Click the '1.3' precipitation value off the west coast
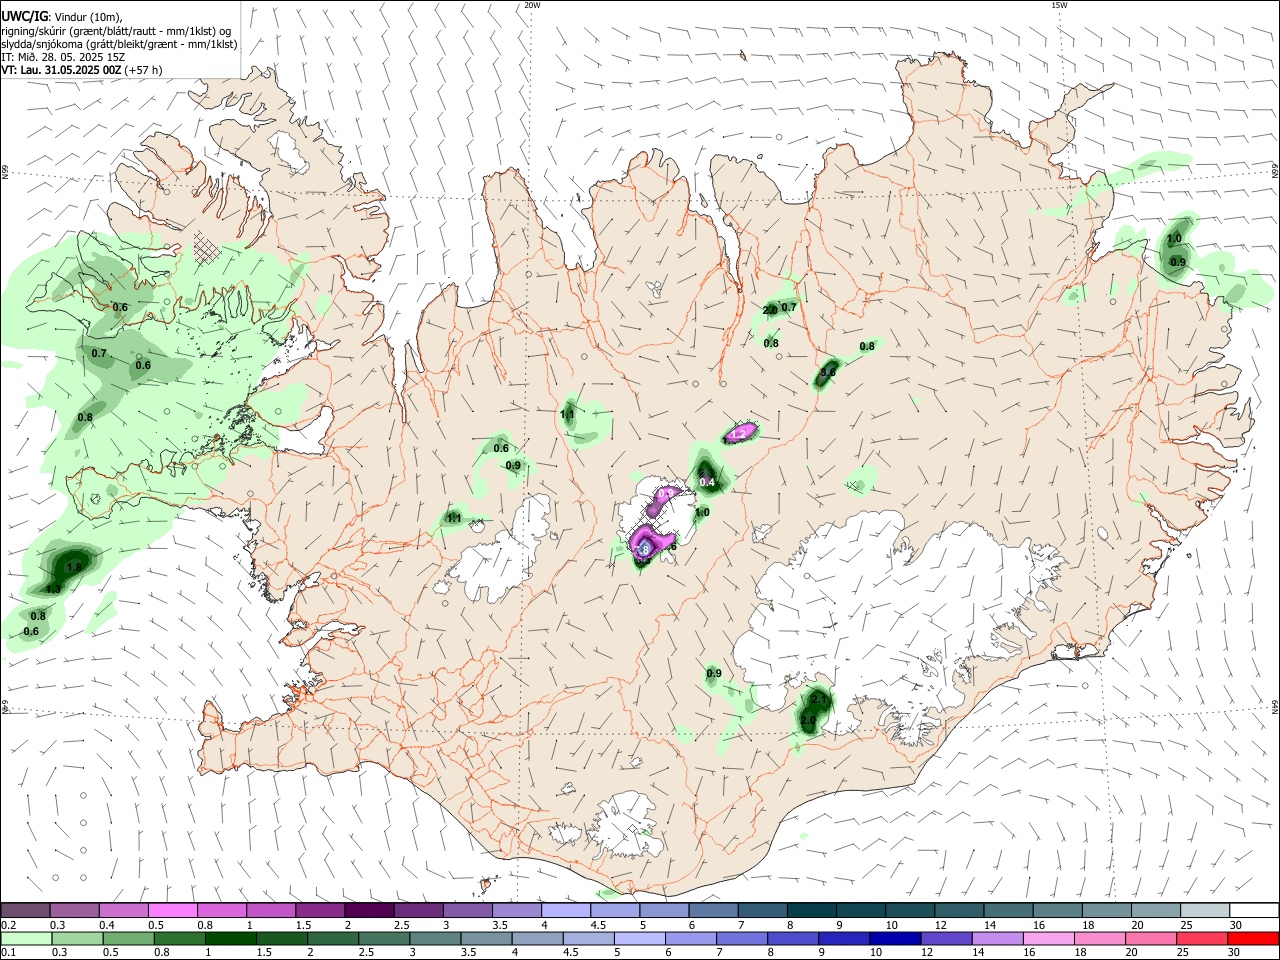The width and height of the screenshot is (1280, 960). (x=53, y=589)
